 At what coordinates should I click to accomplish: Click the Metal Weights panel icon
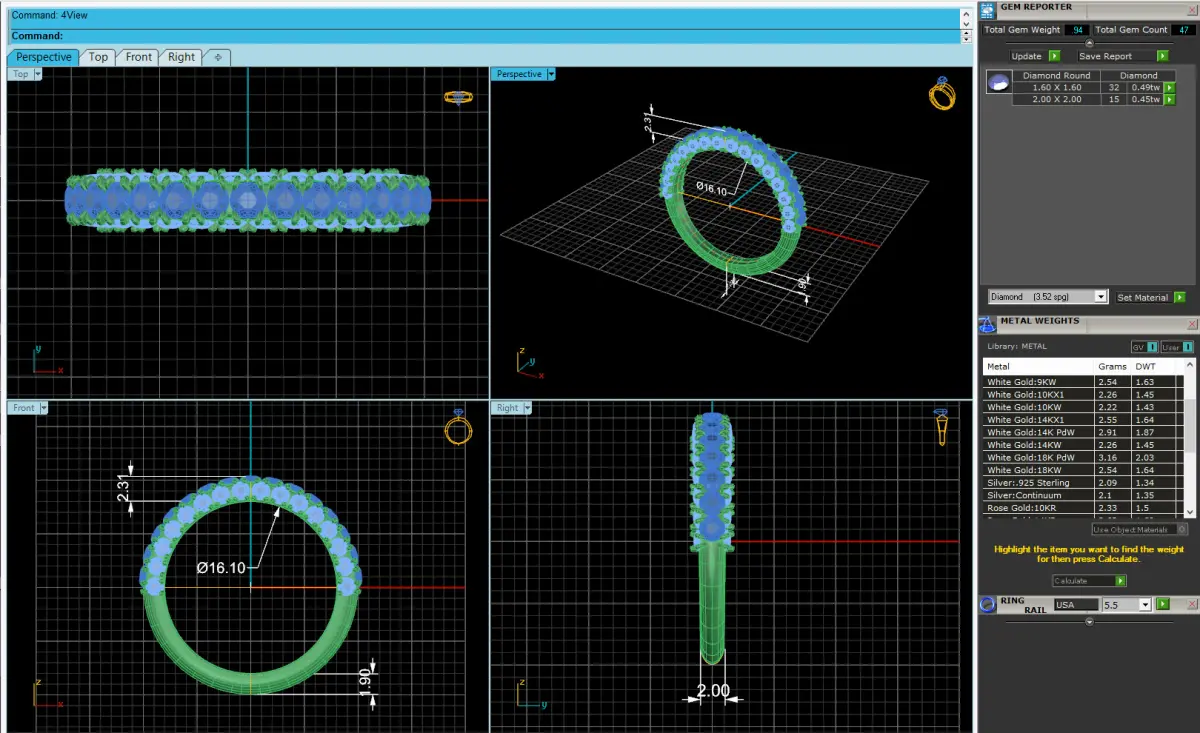(x=987, y=323)
